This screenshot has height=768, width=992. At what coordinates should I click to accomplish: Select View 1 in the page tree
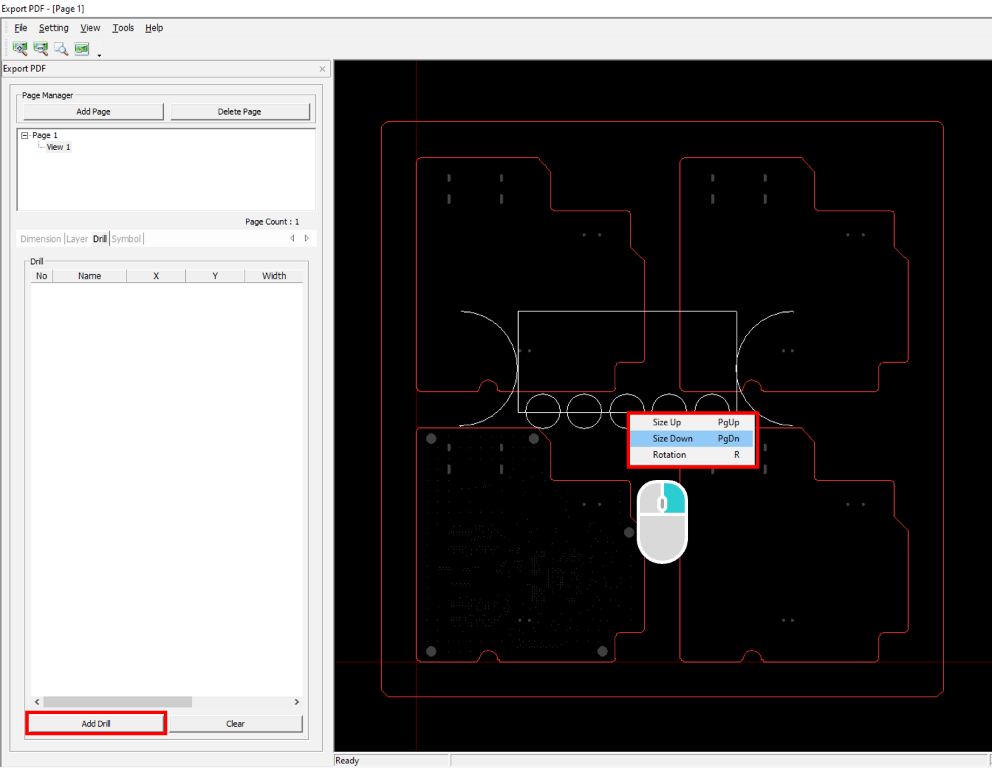click(58, 147)
